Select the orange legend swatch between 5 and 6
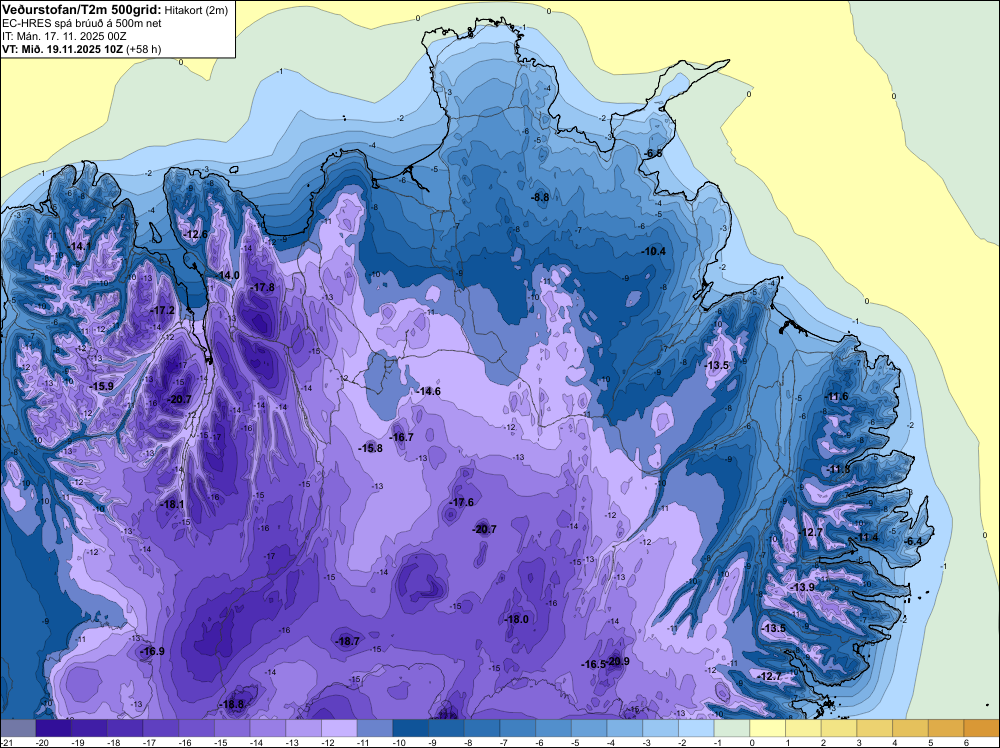Screen dimensions: 1000x748 coord(946,728)
